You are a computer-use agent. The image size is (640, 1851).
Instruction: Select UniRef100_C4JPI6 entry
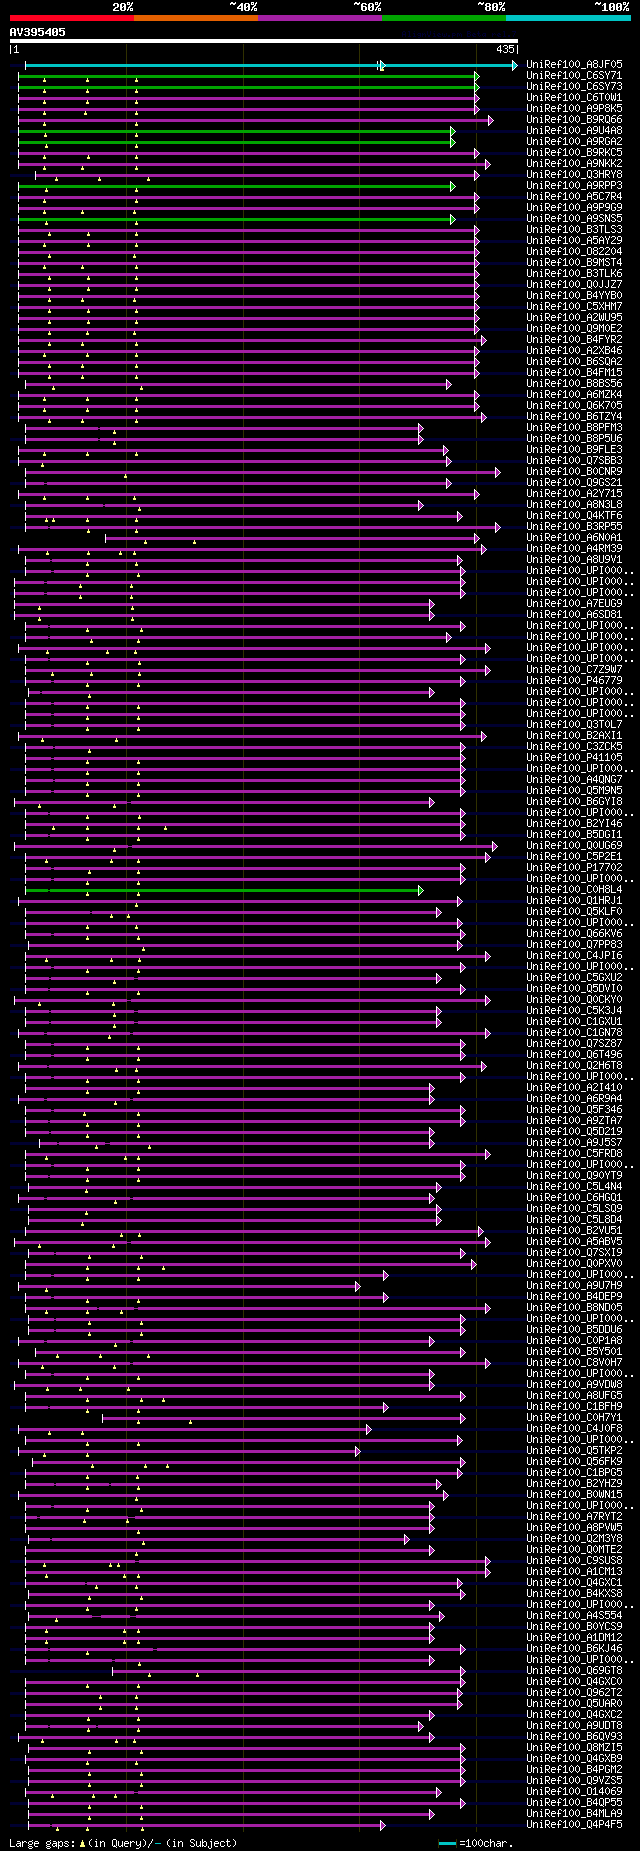point(574,955)
